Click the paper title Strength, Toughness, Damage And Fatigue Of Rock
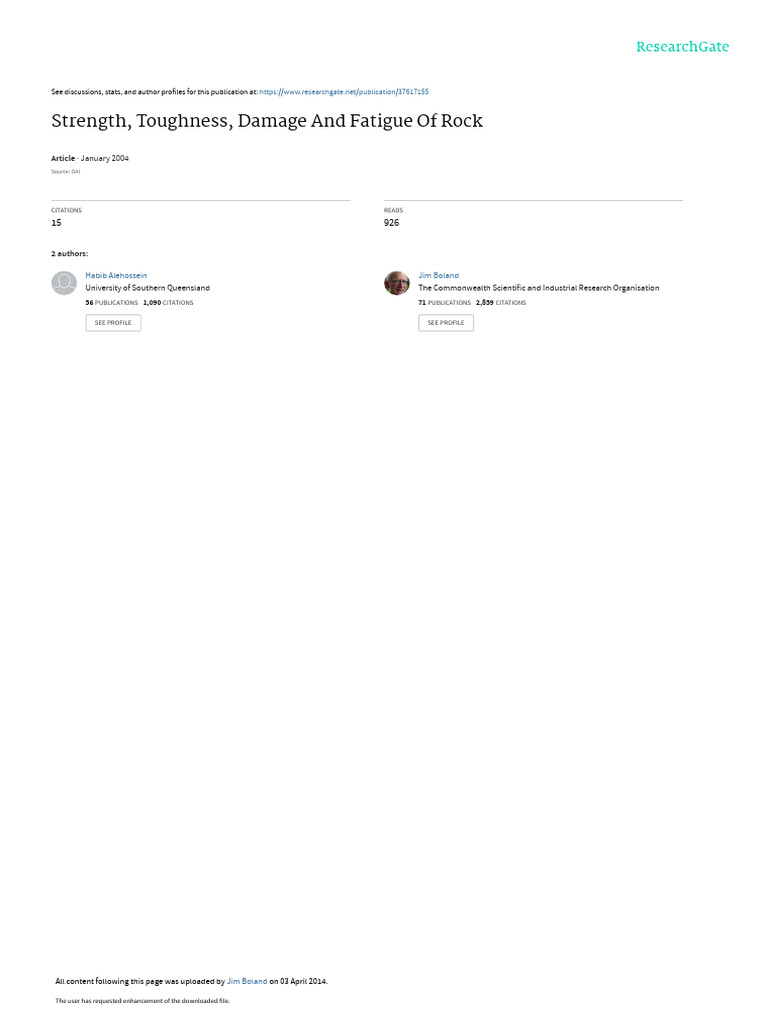 (x=266, y=121)
